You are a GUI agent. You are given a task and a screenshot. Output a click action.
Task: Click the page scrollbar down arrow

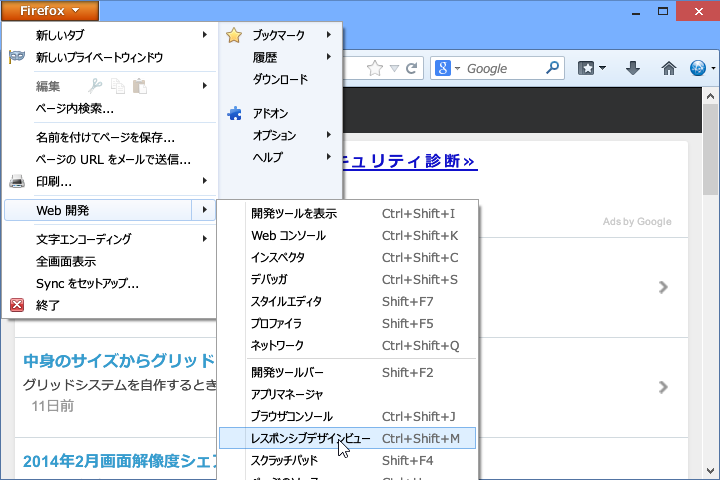tap(710, 471)
